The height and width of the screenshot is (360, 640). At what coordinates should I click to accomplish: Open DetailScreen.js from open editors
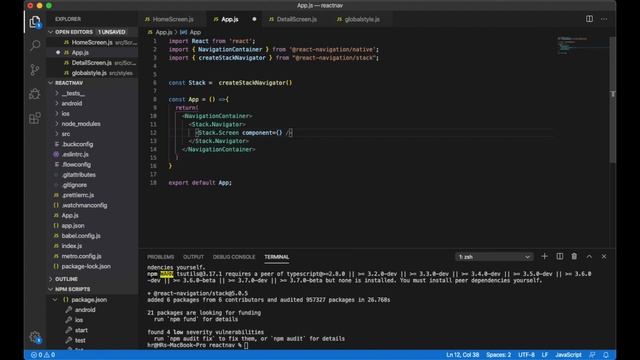[x=91, y=63]
